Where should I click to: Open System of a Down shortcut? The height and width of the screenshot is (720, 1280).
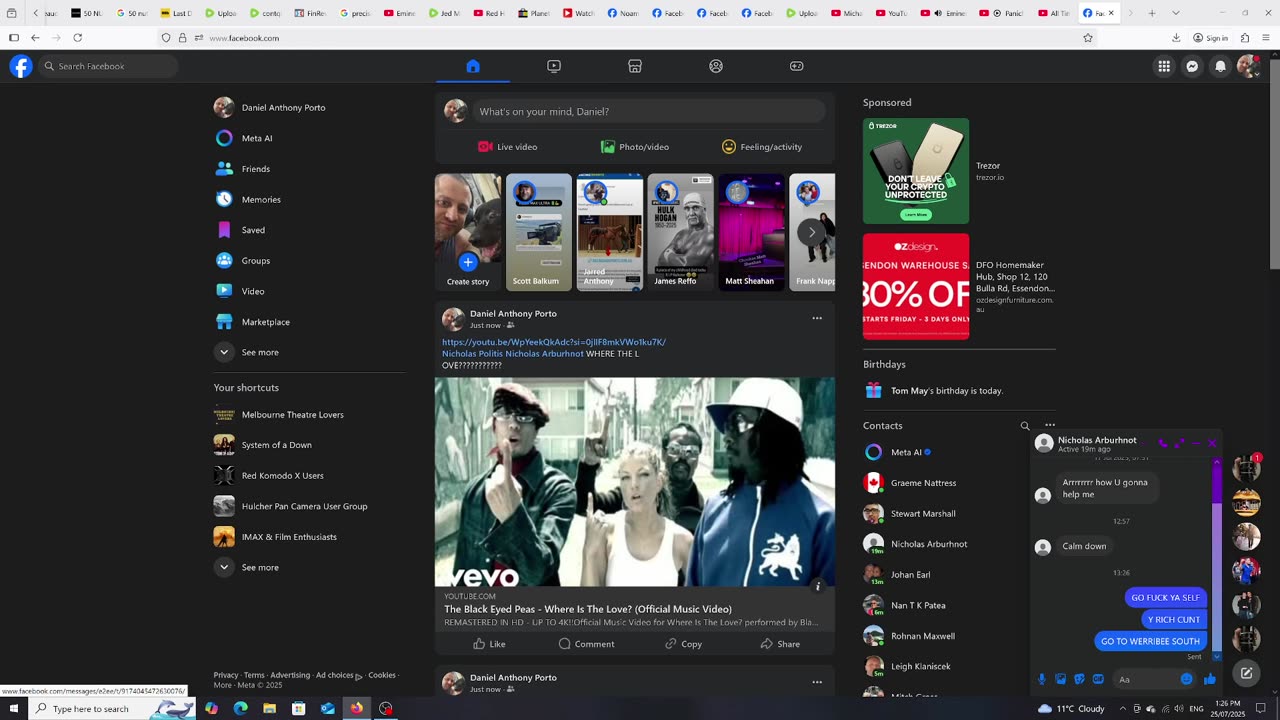(x=308, y=445)
